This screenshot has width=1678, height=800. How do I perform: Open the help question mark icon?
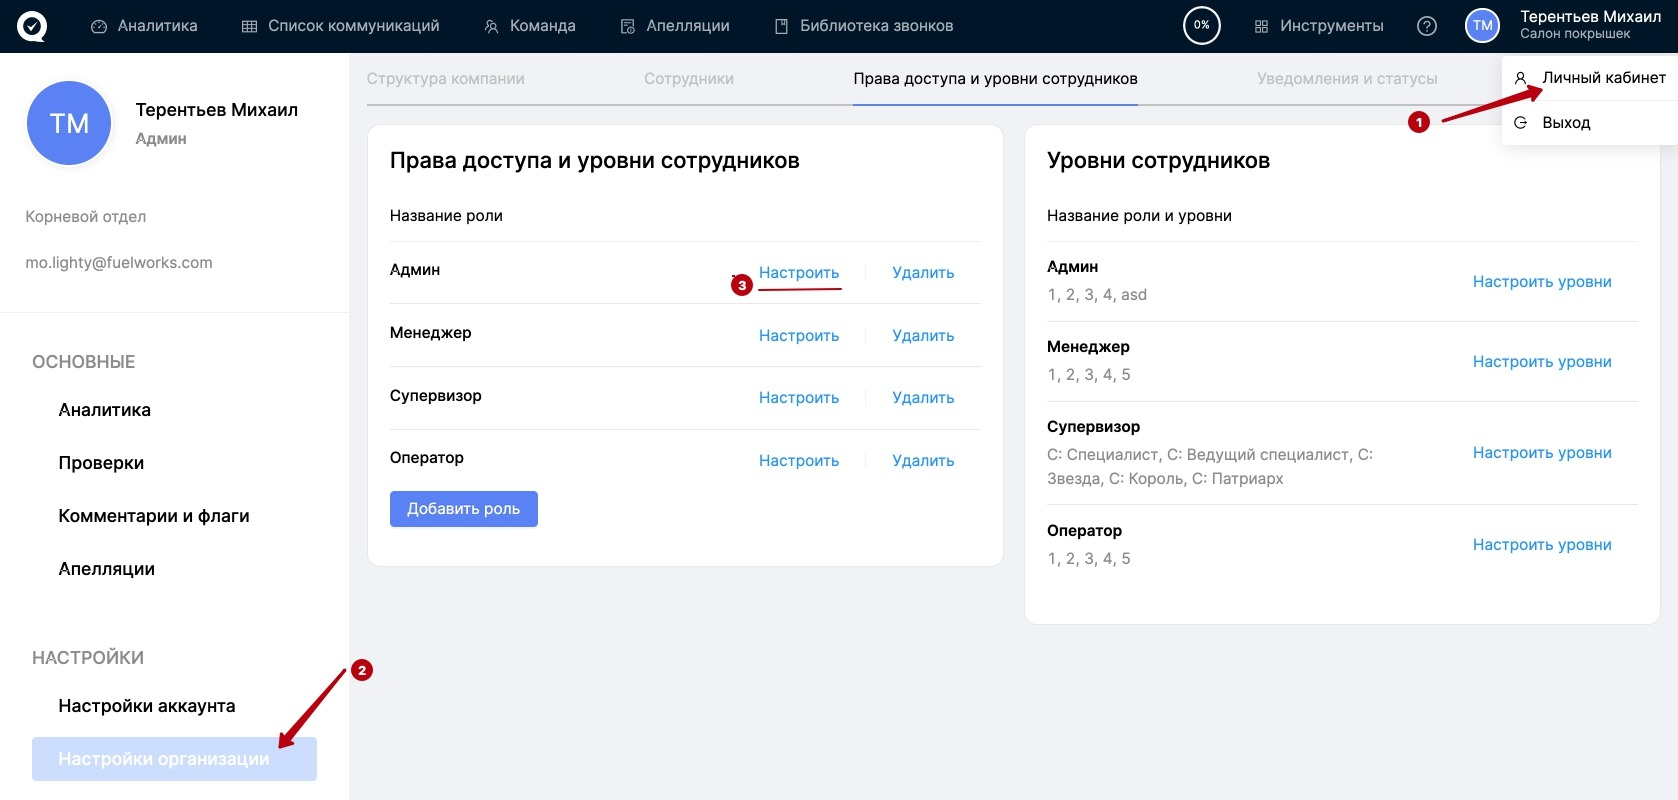click(1427, 26)
